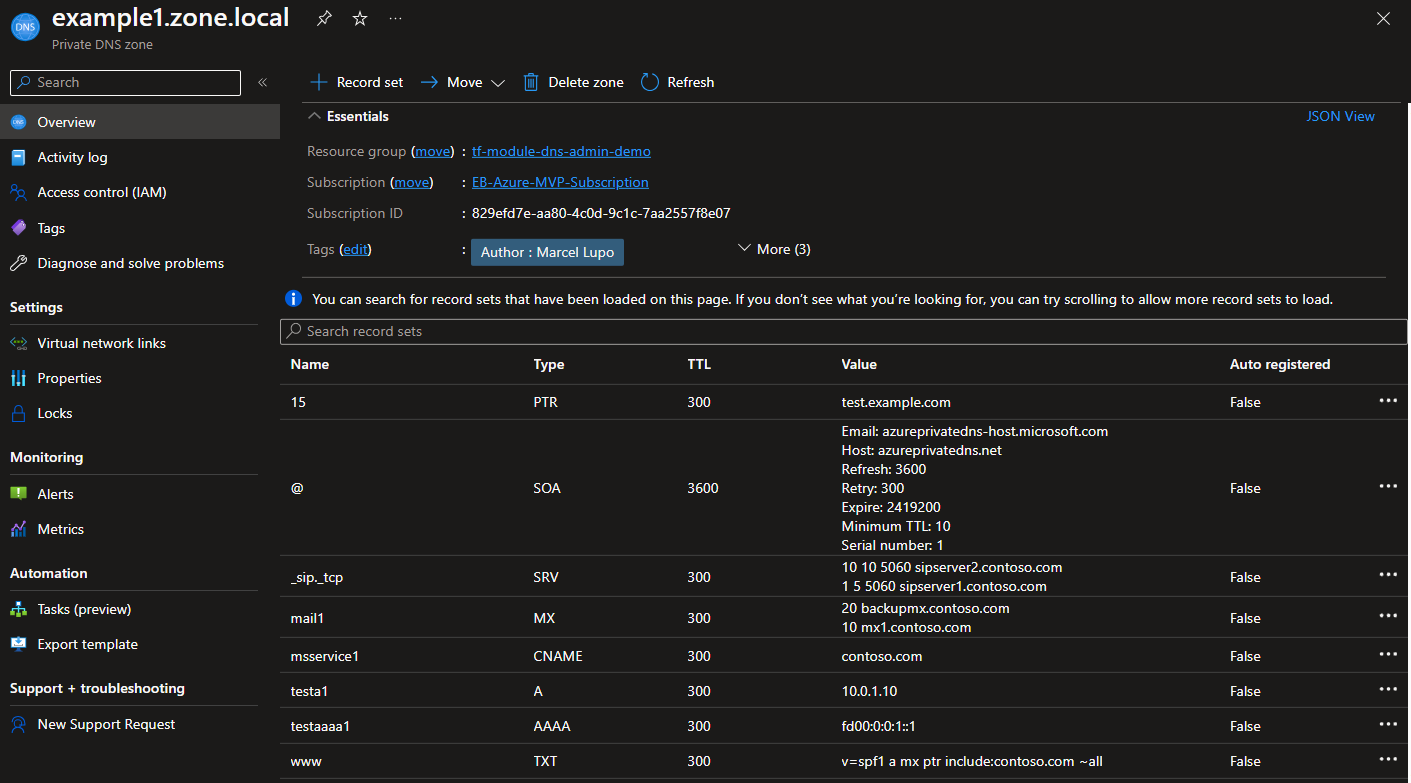Select the _sip._tcp record name

click(317, 577)
